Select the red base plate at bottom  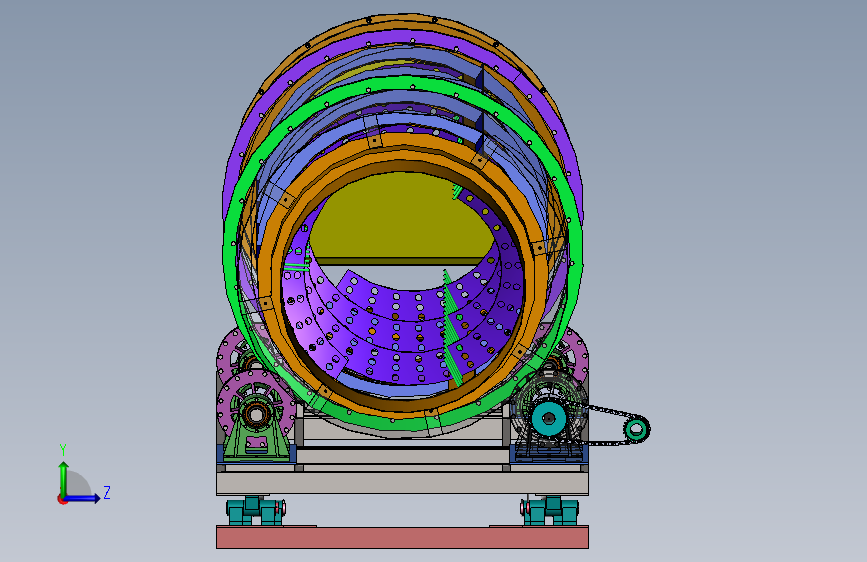(x=402, y=537)
